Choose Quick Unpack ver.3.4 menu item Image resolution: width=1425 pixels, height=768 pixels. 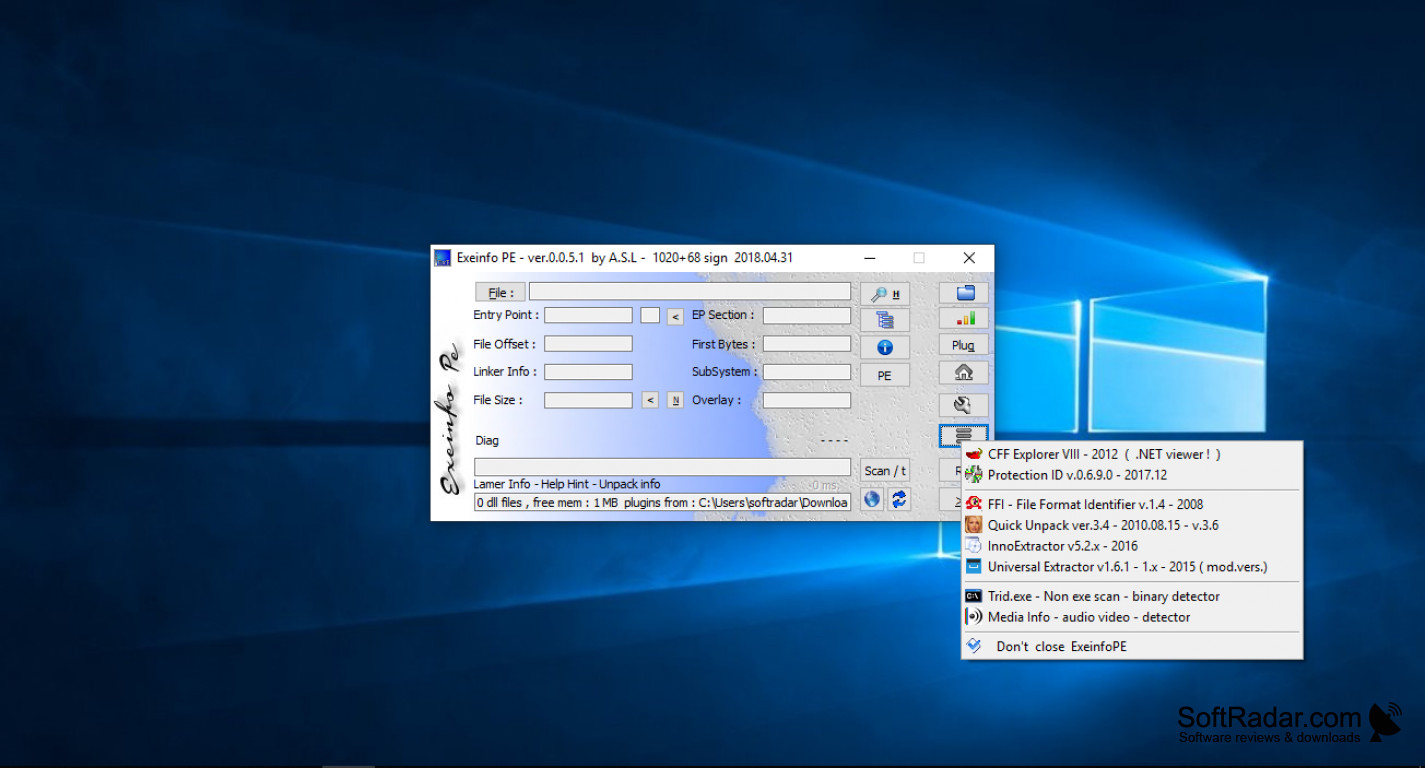click(1132, 525)
